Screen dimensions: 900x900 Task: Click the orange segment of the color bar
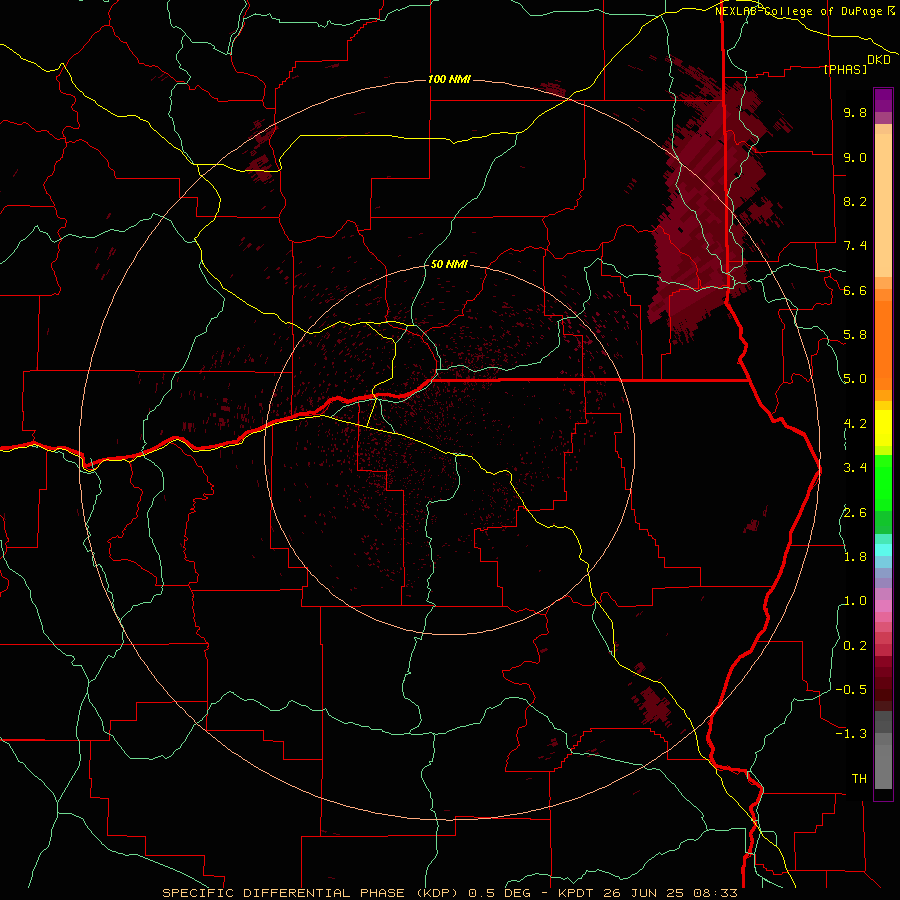[883, 345]
